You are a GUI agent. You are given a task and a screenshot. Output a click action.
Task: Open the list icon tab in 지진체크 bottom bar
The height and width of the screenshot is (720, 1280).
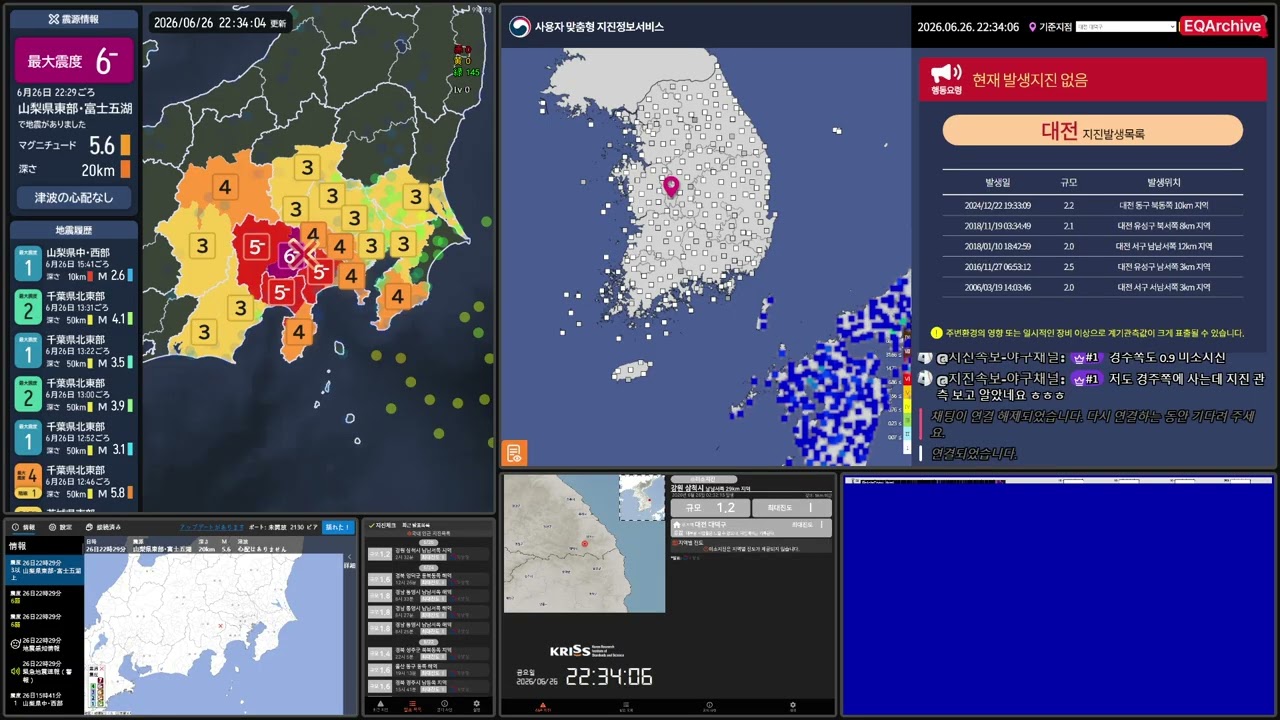click(x=412, y=706)
